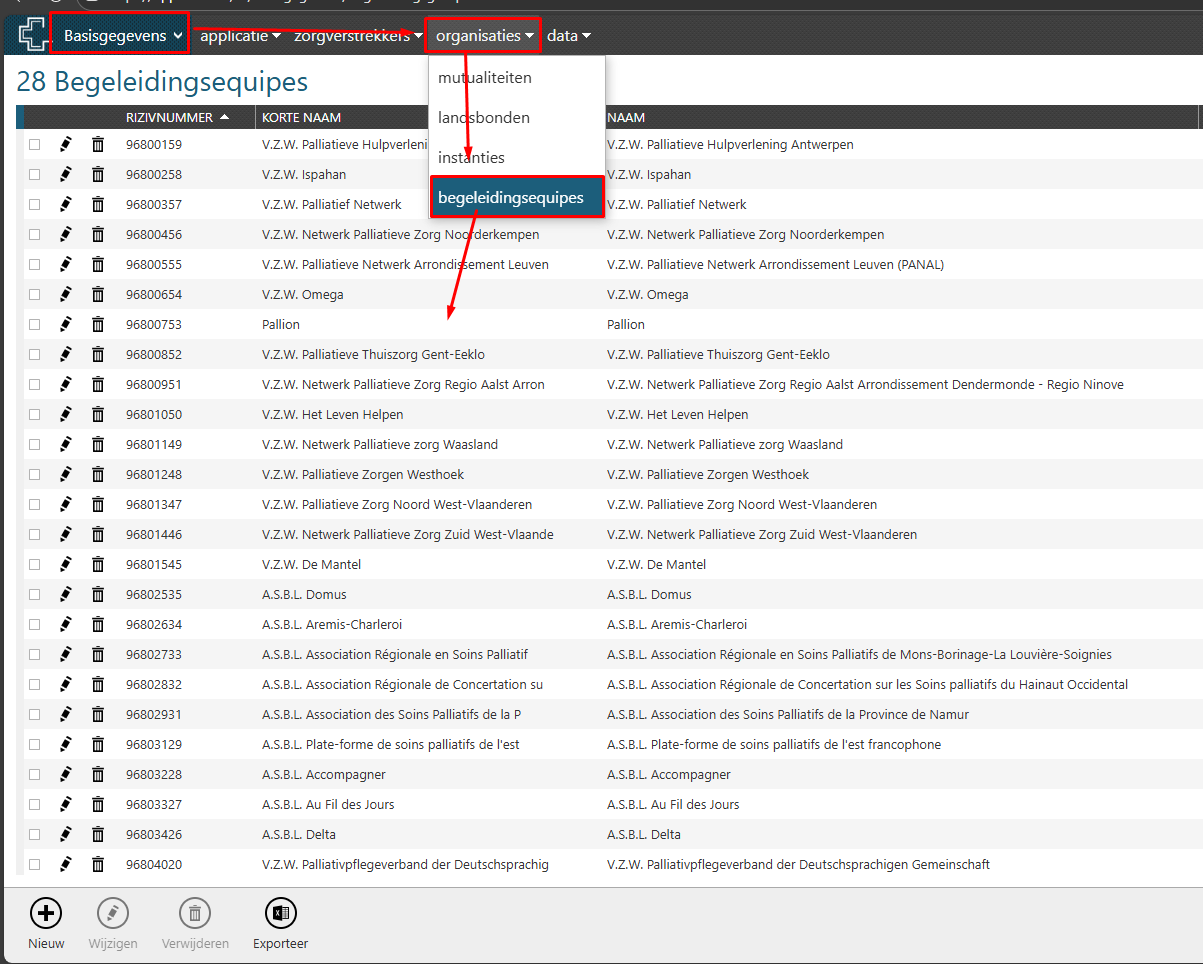Delete row 96800555 with its trash icon
The height and width of the screenshot is (964, 1203).
pyautogui.click(x=98, y=265)
